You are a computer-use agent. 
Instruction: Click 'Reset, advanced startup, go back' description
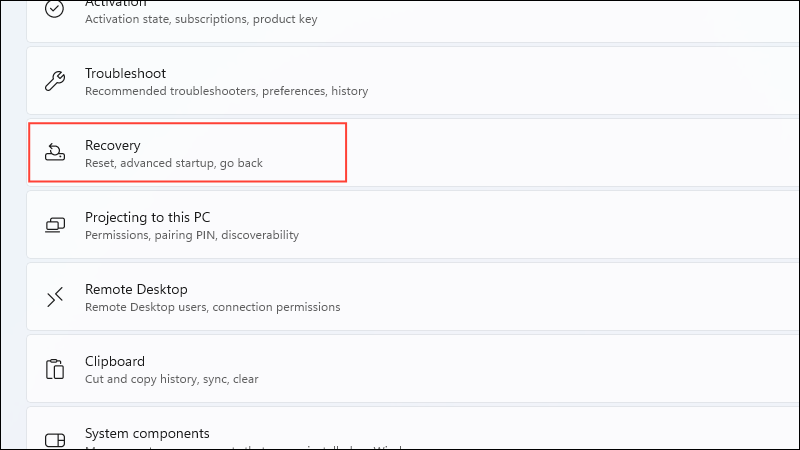point(173,163)
